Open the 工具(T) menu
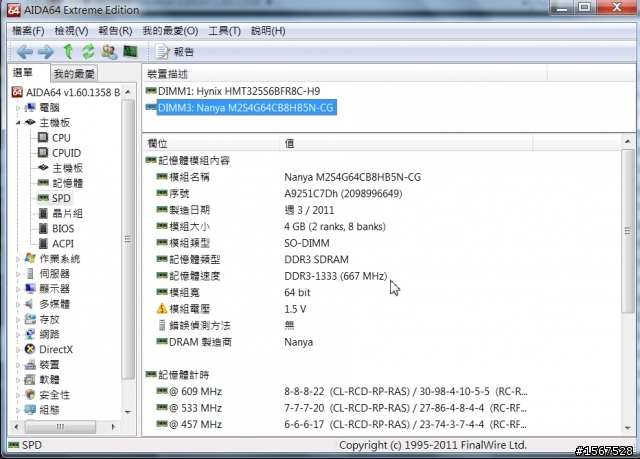 (x=224, y=31)
